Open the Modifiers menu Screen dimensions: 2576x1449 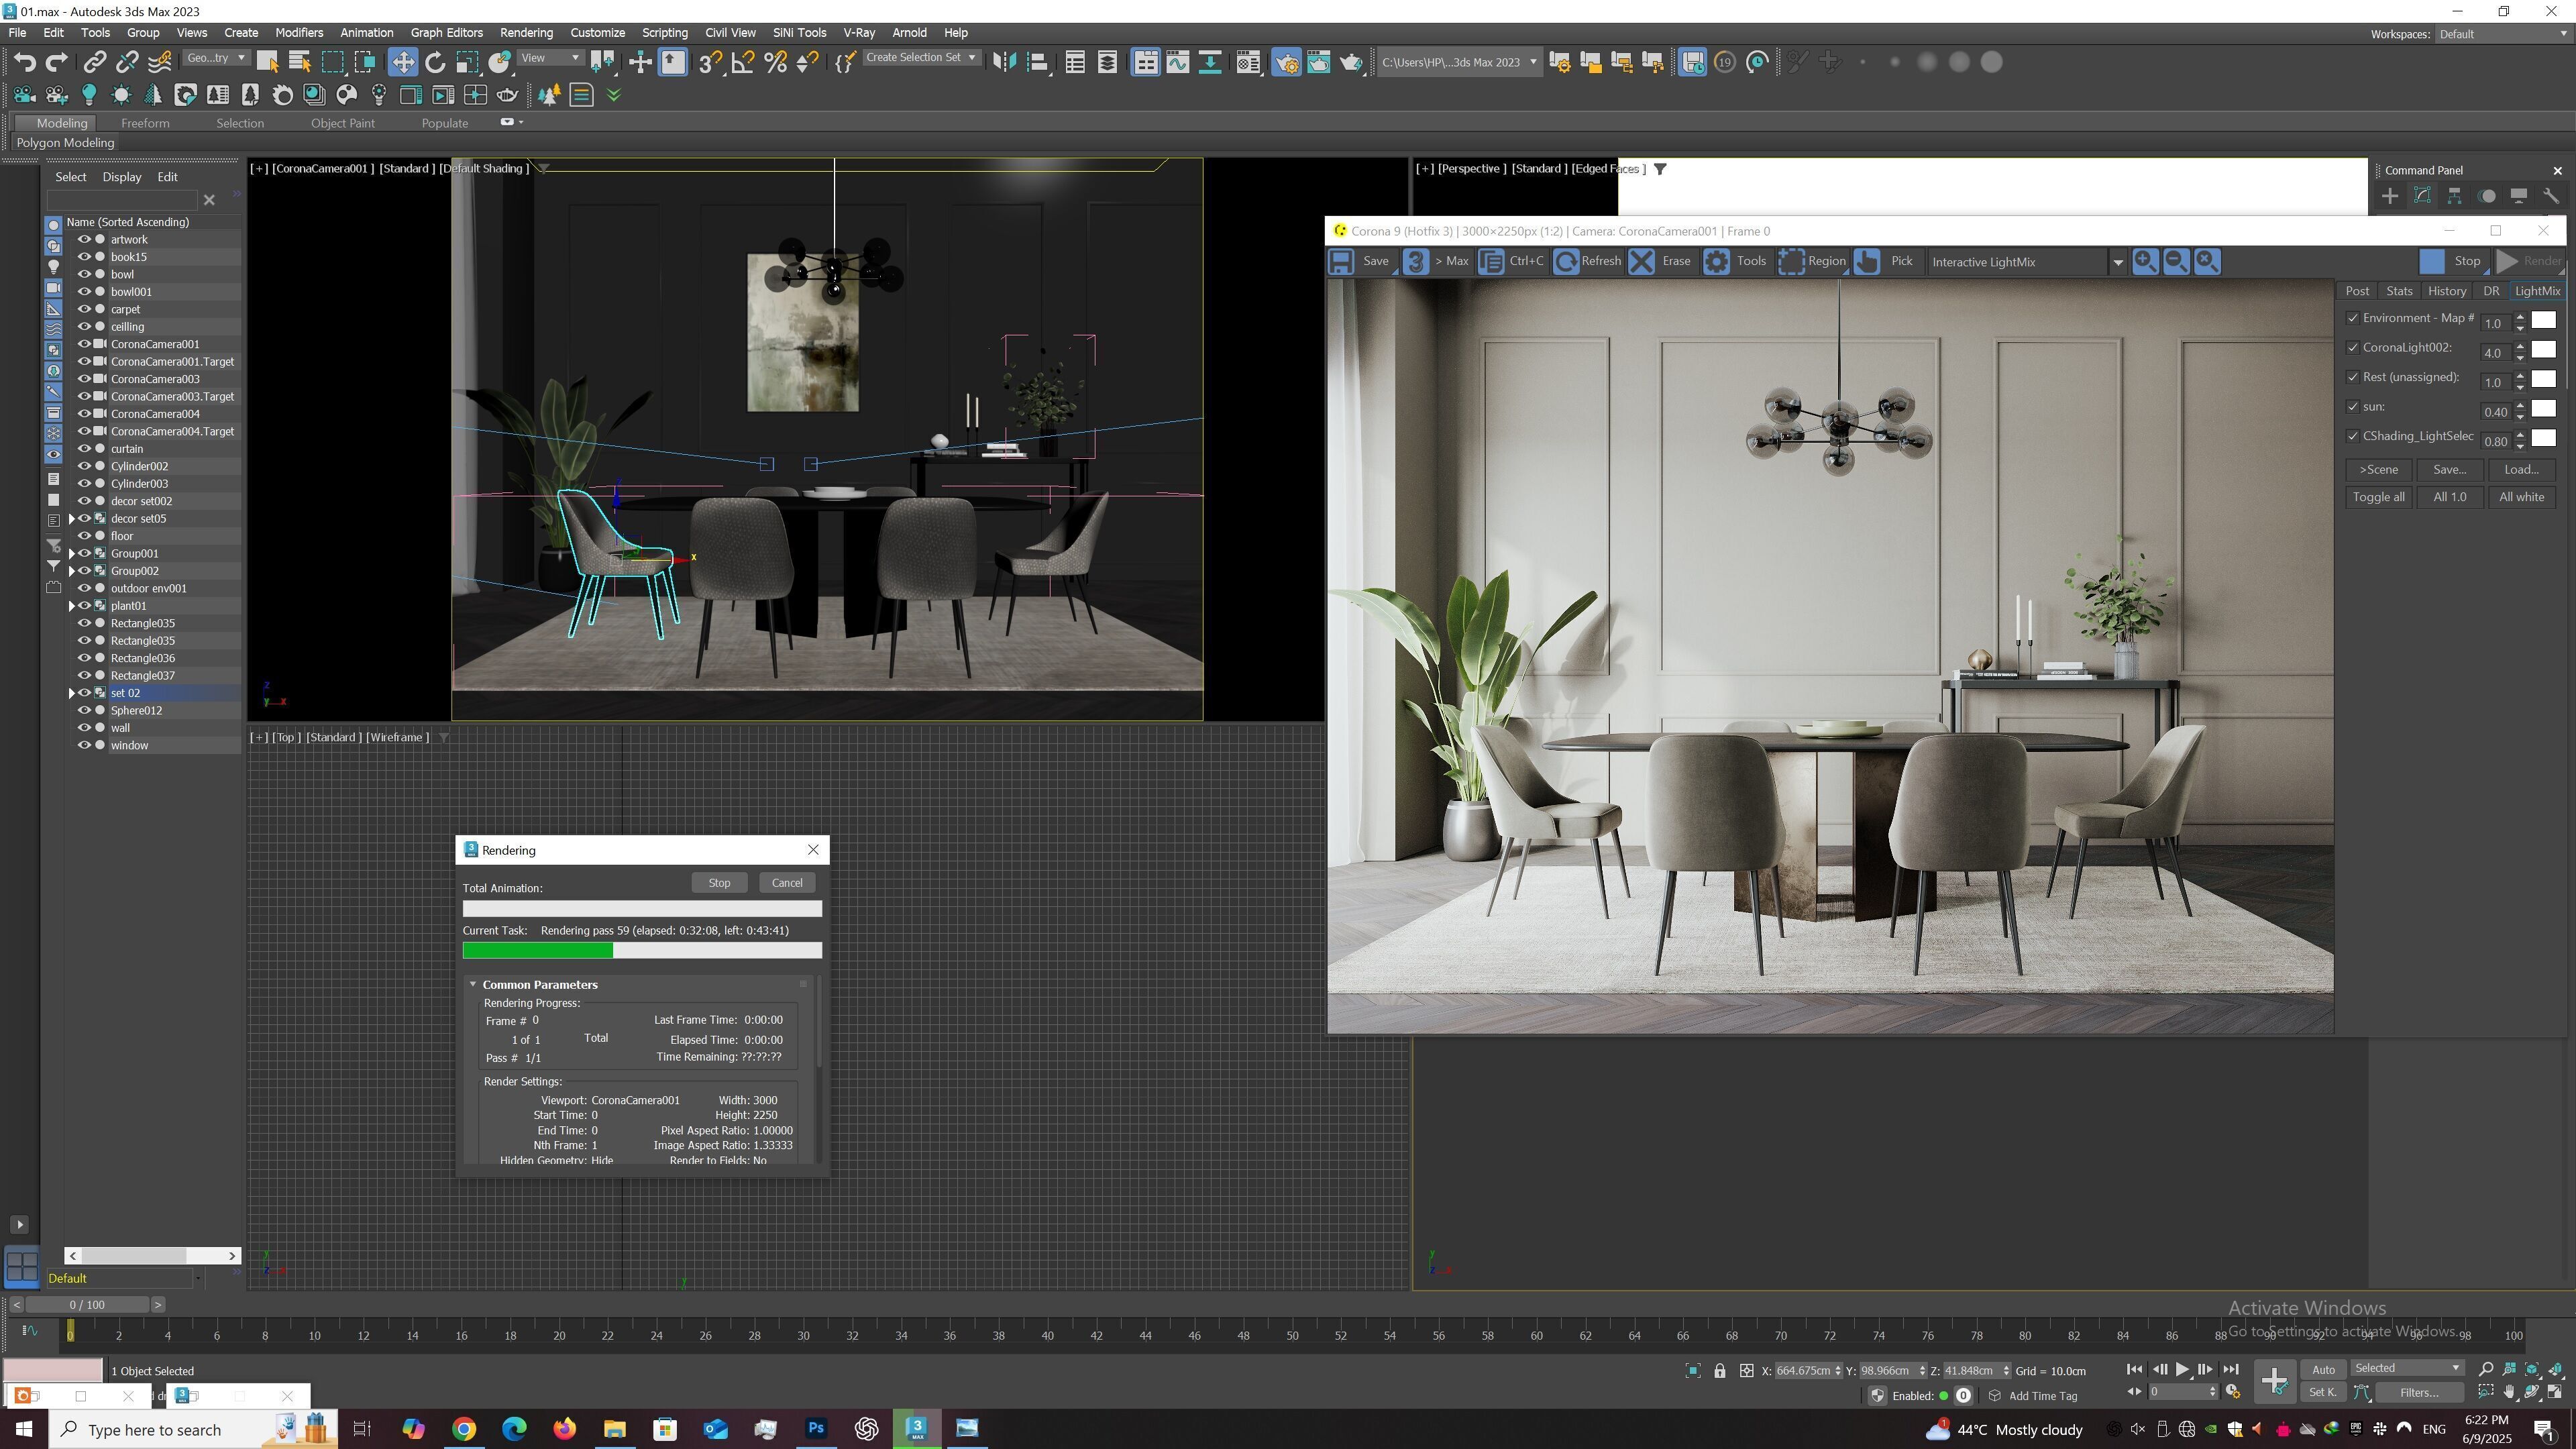[x=299, y=33]
